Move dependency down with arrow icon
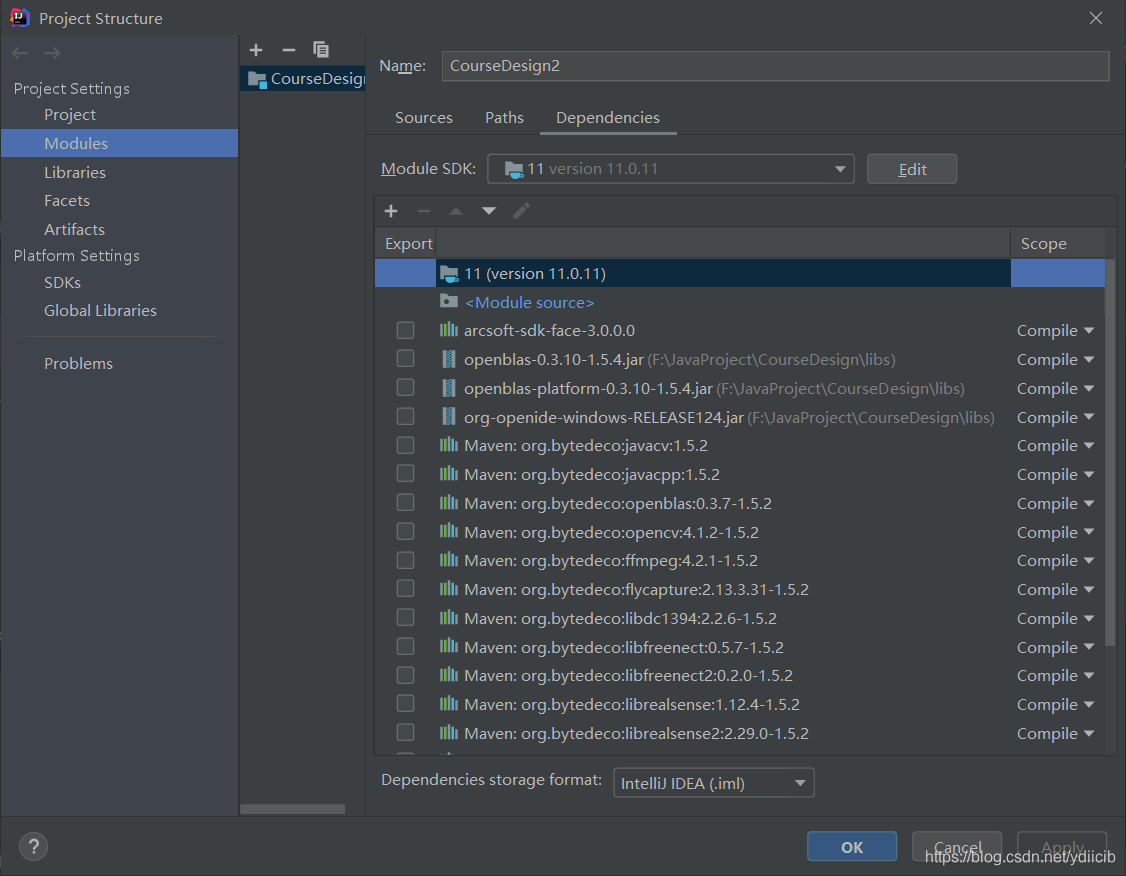Viewport: 1126px width, 876px height. pyautogui.click(x=489, y=211)
